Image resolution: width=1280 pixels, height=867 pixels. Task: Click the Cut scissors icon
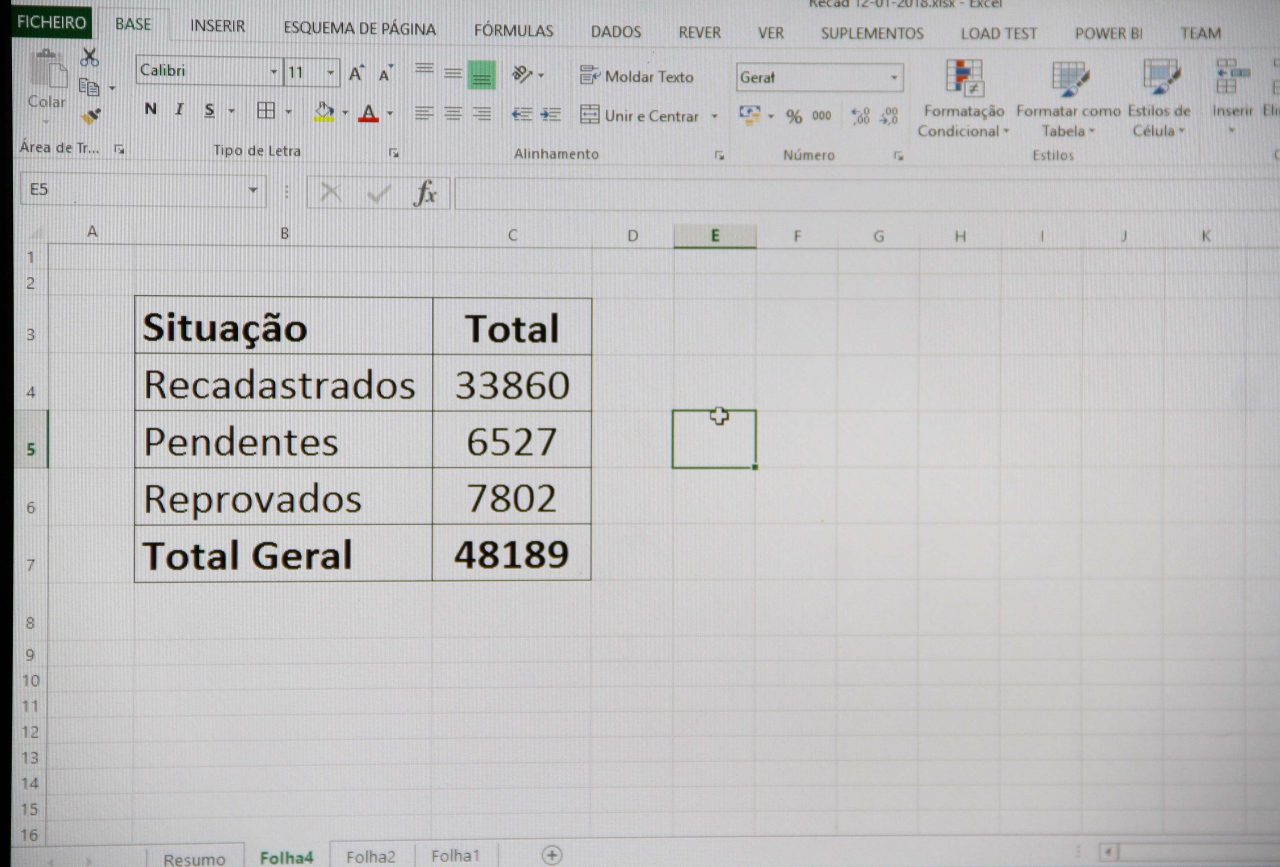pos(90,57)
